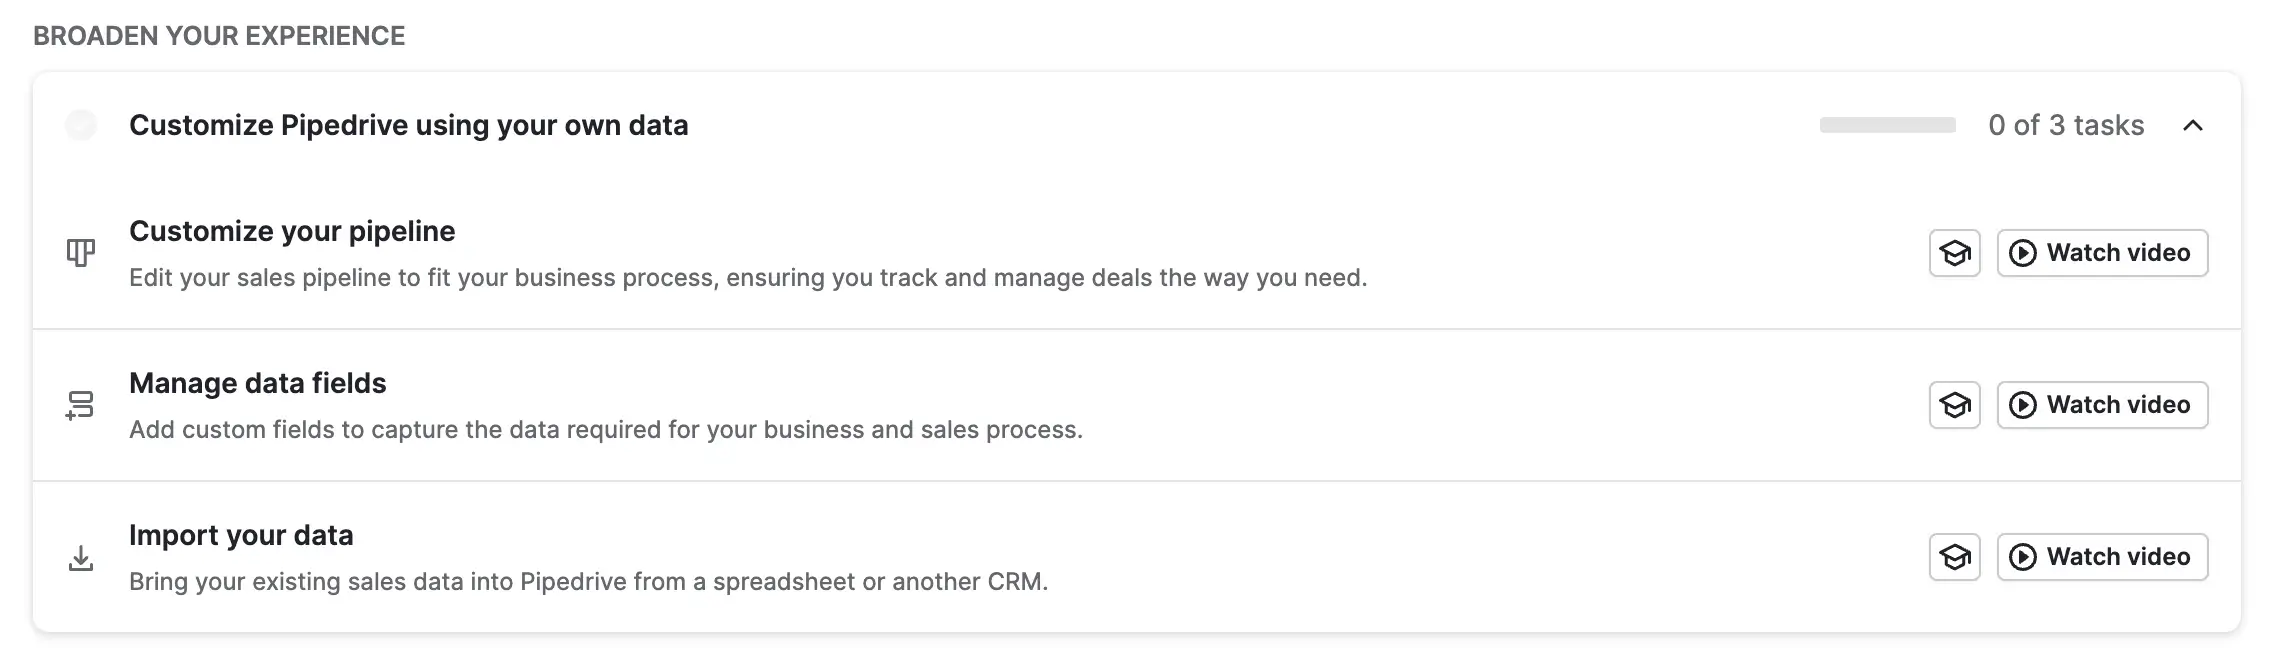Click the data fields icon beside Manage data fields
2274x648 pixels.
(x=80, y=405)
